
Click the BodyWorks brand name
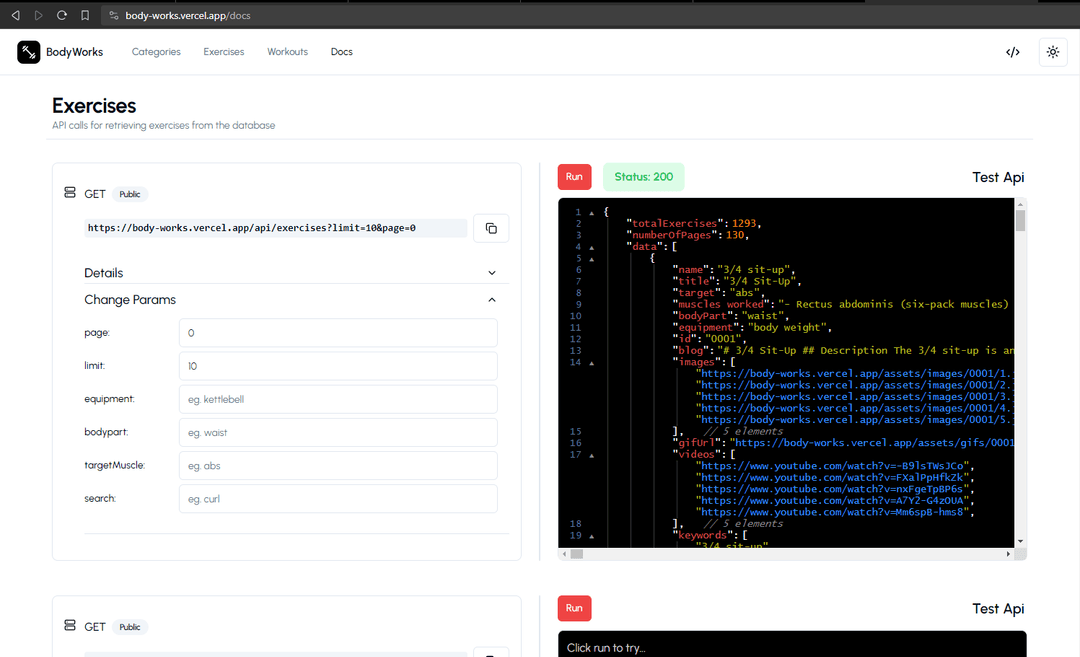(x=74, y=52)
